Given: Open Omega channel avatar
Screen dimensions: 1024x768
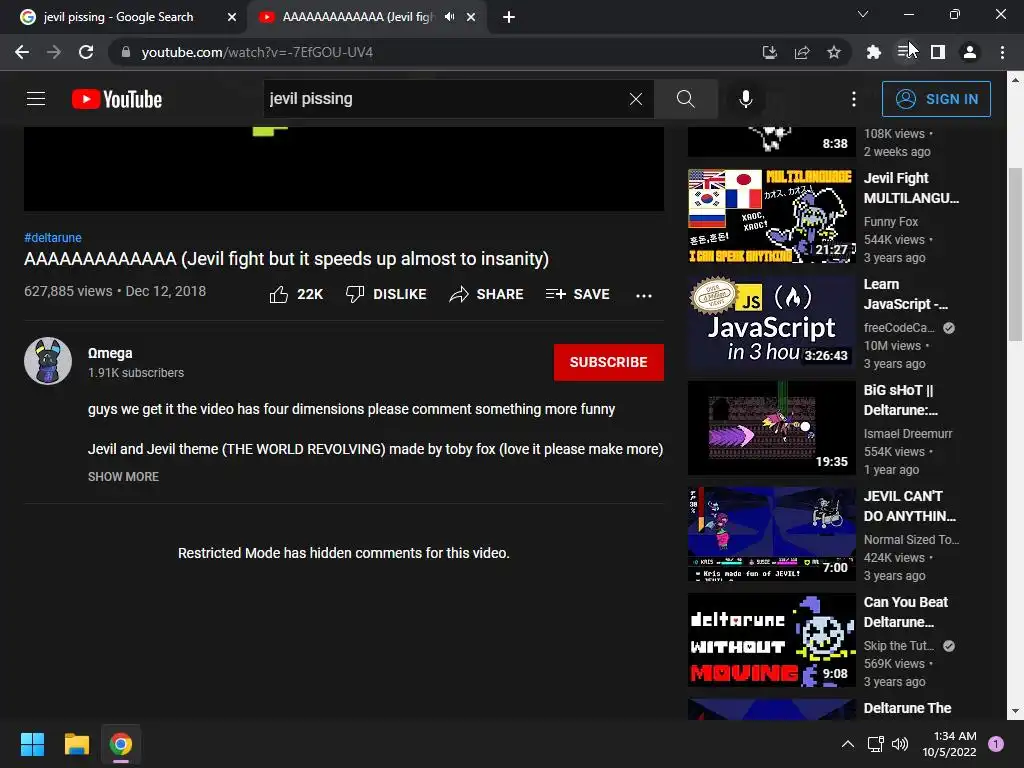Looking at the screenshot, I should click(x=48, y=361).
